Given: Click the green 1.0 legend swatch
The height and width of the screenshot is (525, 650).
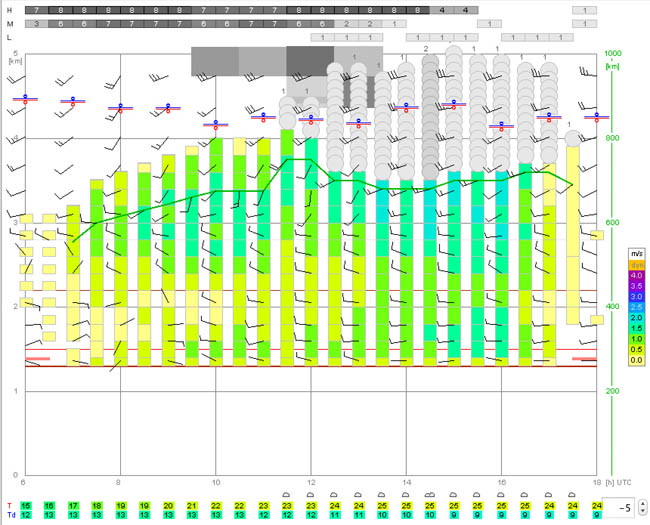Looking at the screenshot, I should point(636,339).
